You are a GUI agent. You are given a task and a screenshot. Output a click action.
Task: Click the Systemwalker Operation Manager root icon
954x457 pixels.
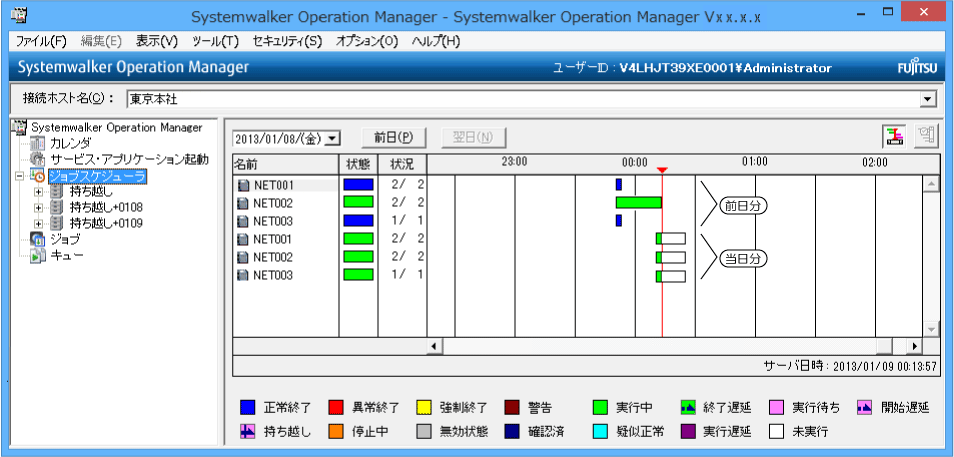pos(19,127)
